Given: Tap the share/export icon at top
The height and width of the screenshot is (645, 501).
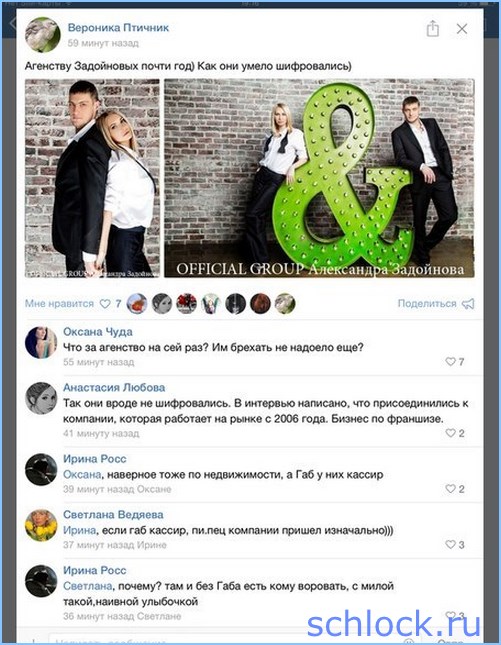Looking at the screenshot, I should pyautogui.click(x=432, y=28).
